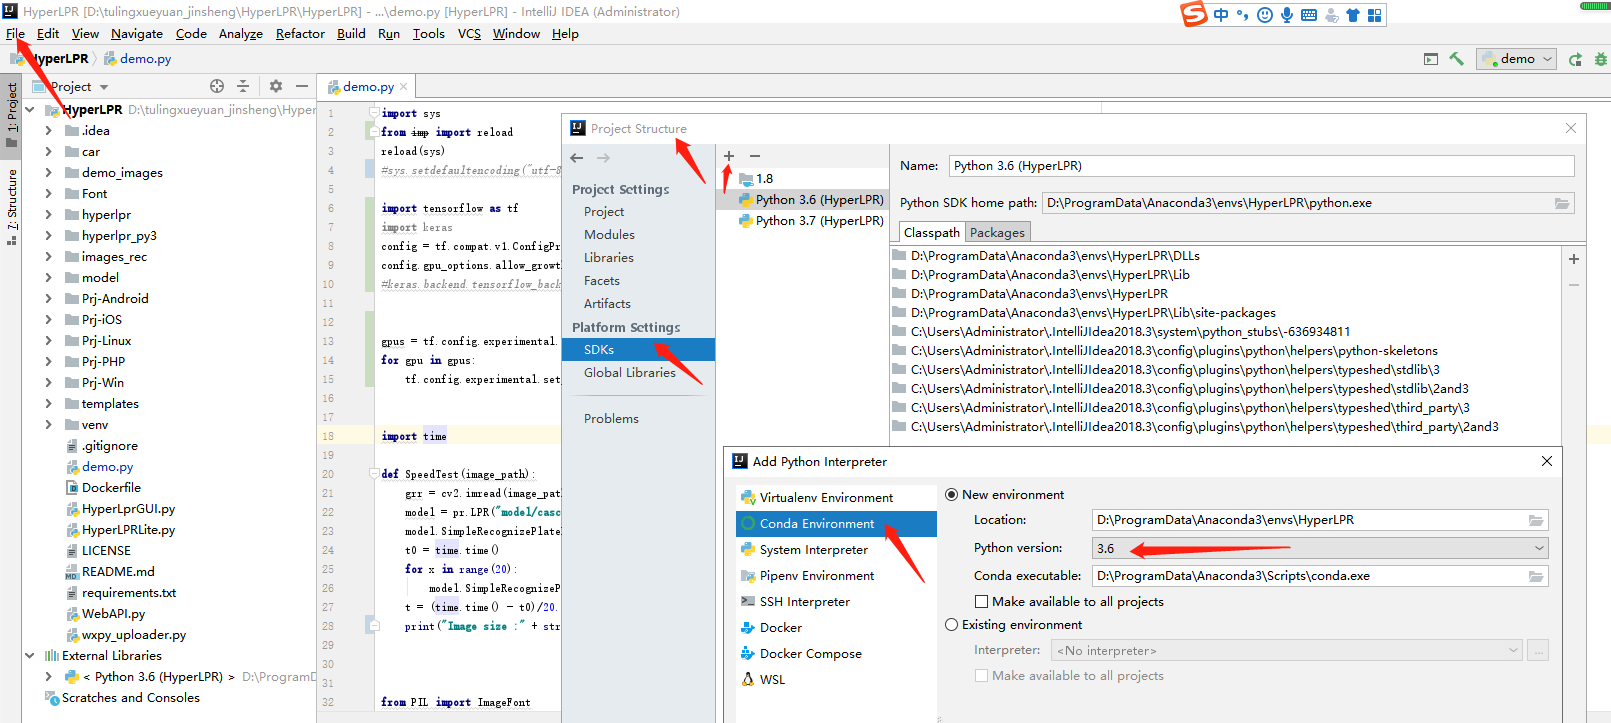Switch to the Packages tab
This screenshot has width=1611, height=723.
coord(997,233)
